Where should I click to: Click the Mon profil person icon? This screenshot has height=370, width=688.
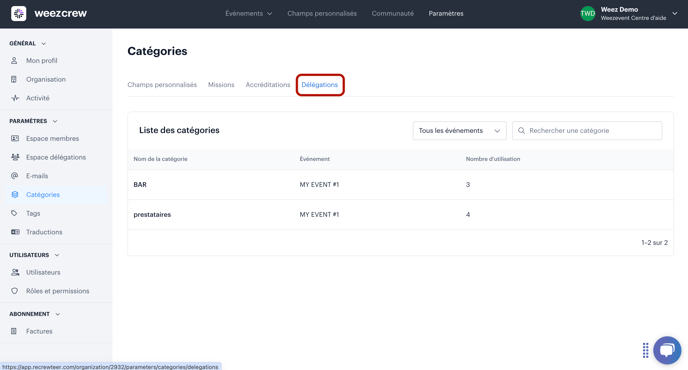(x=14, y=61)
